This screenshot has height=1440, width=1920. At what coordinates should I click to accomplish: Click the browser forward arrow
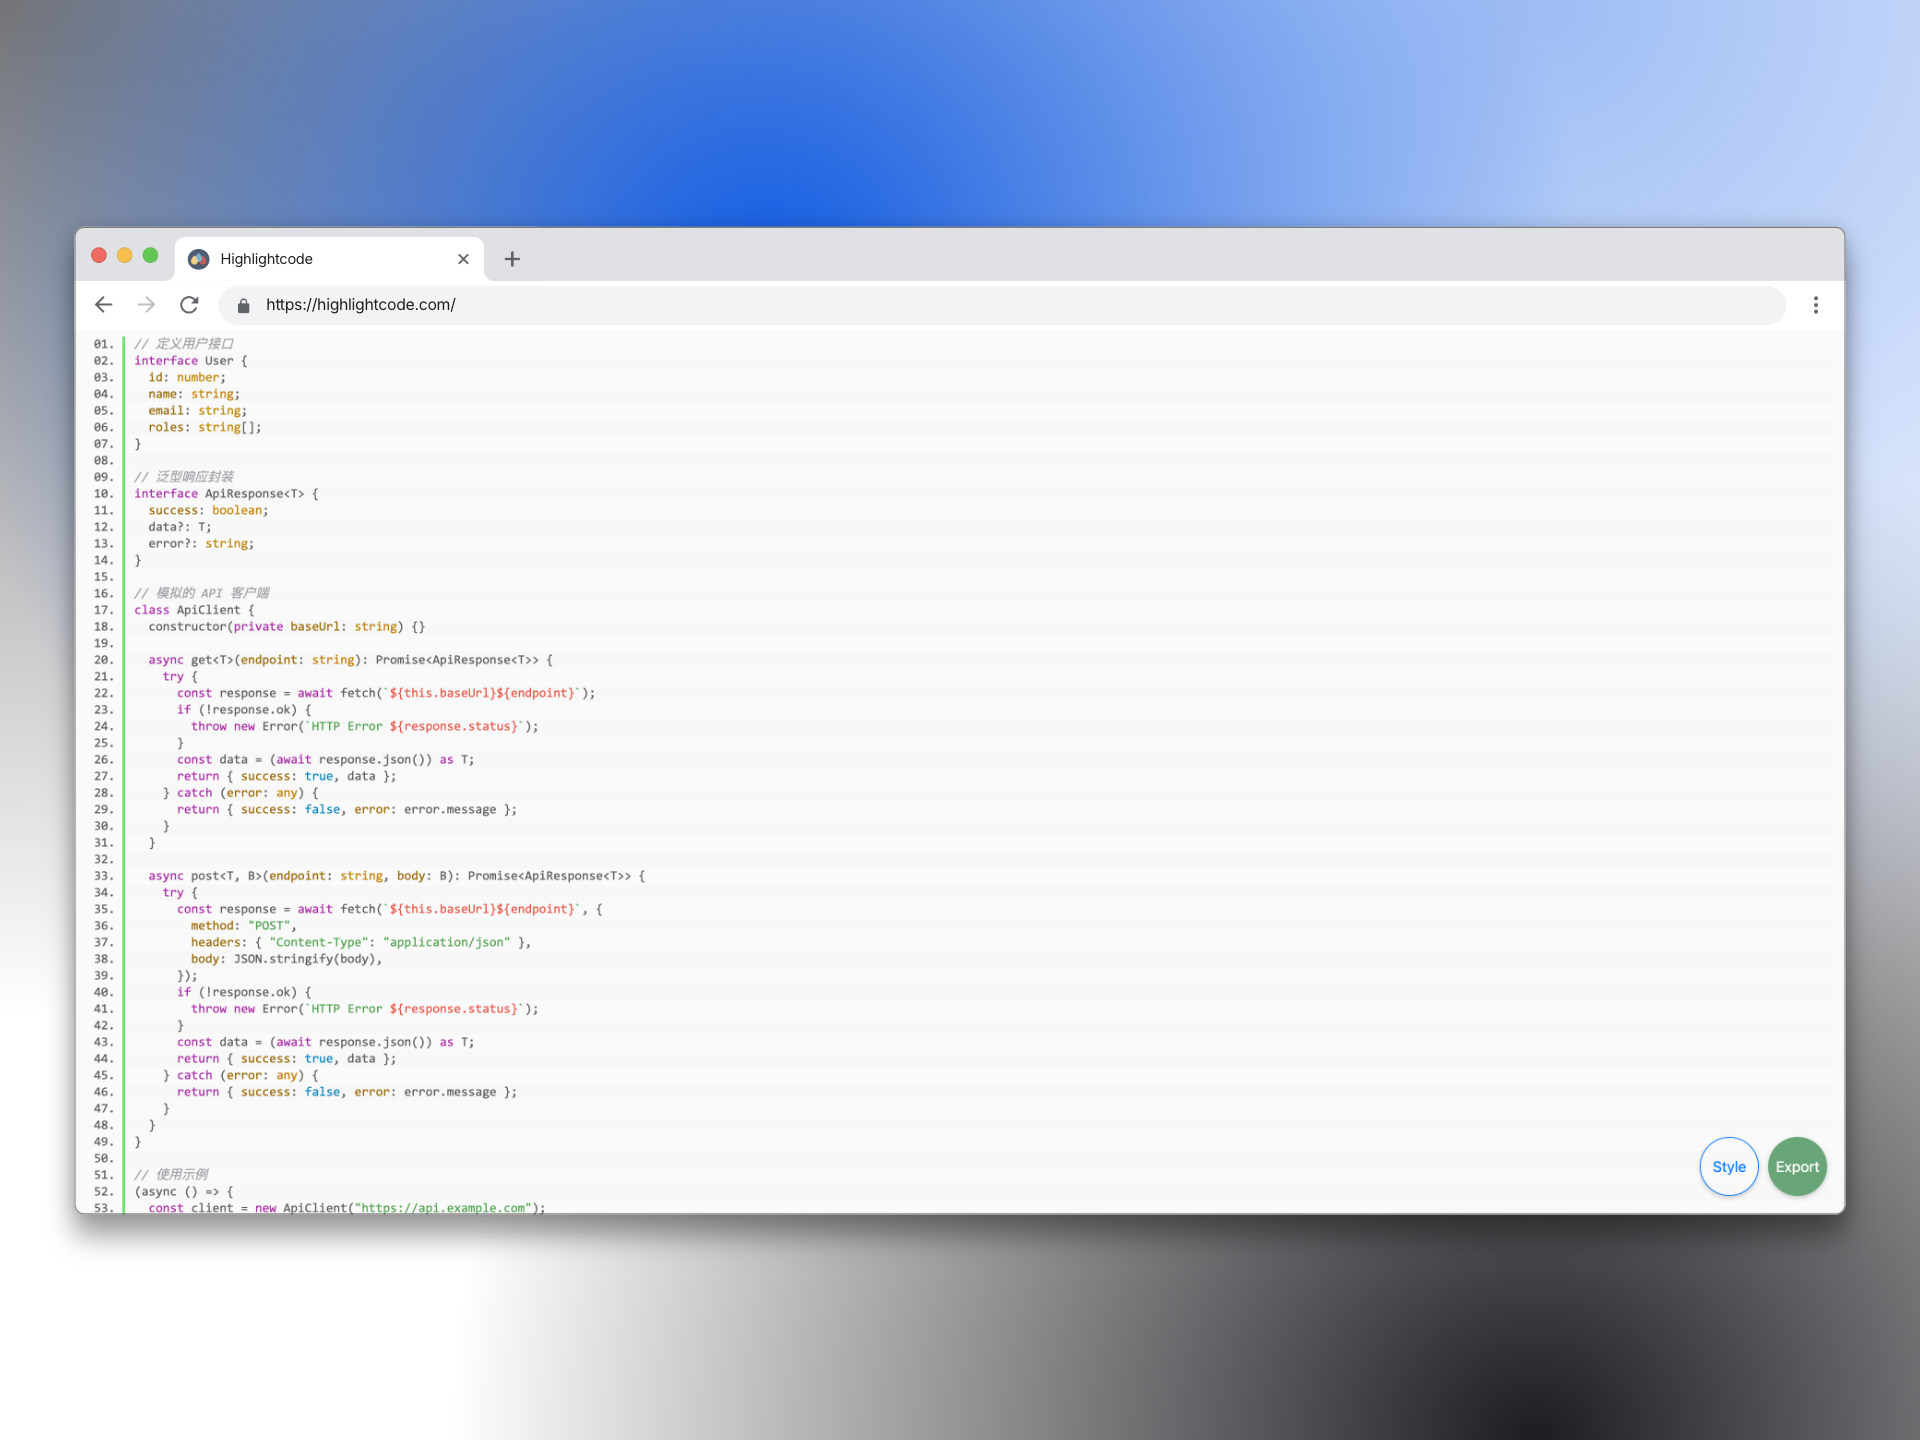click(x=146, y=305)
